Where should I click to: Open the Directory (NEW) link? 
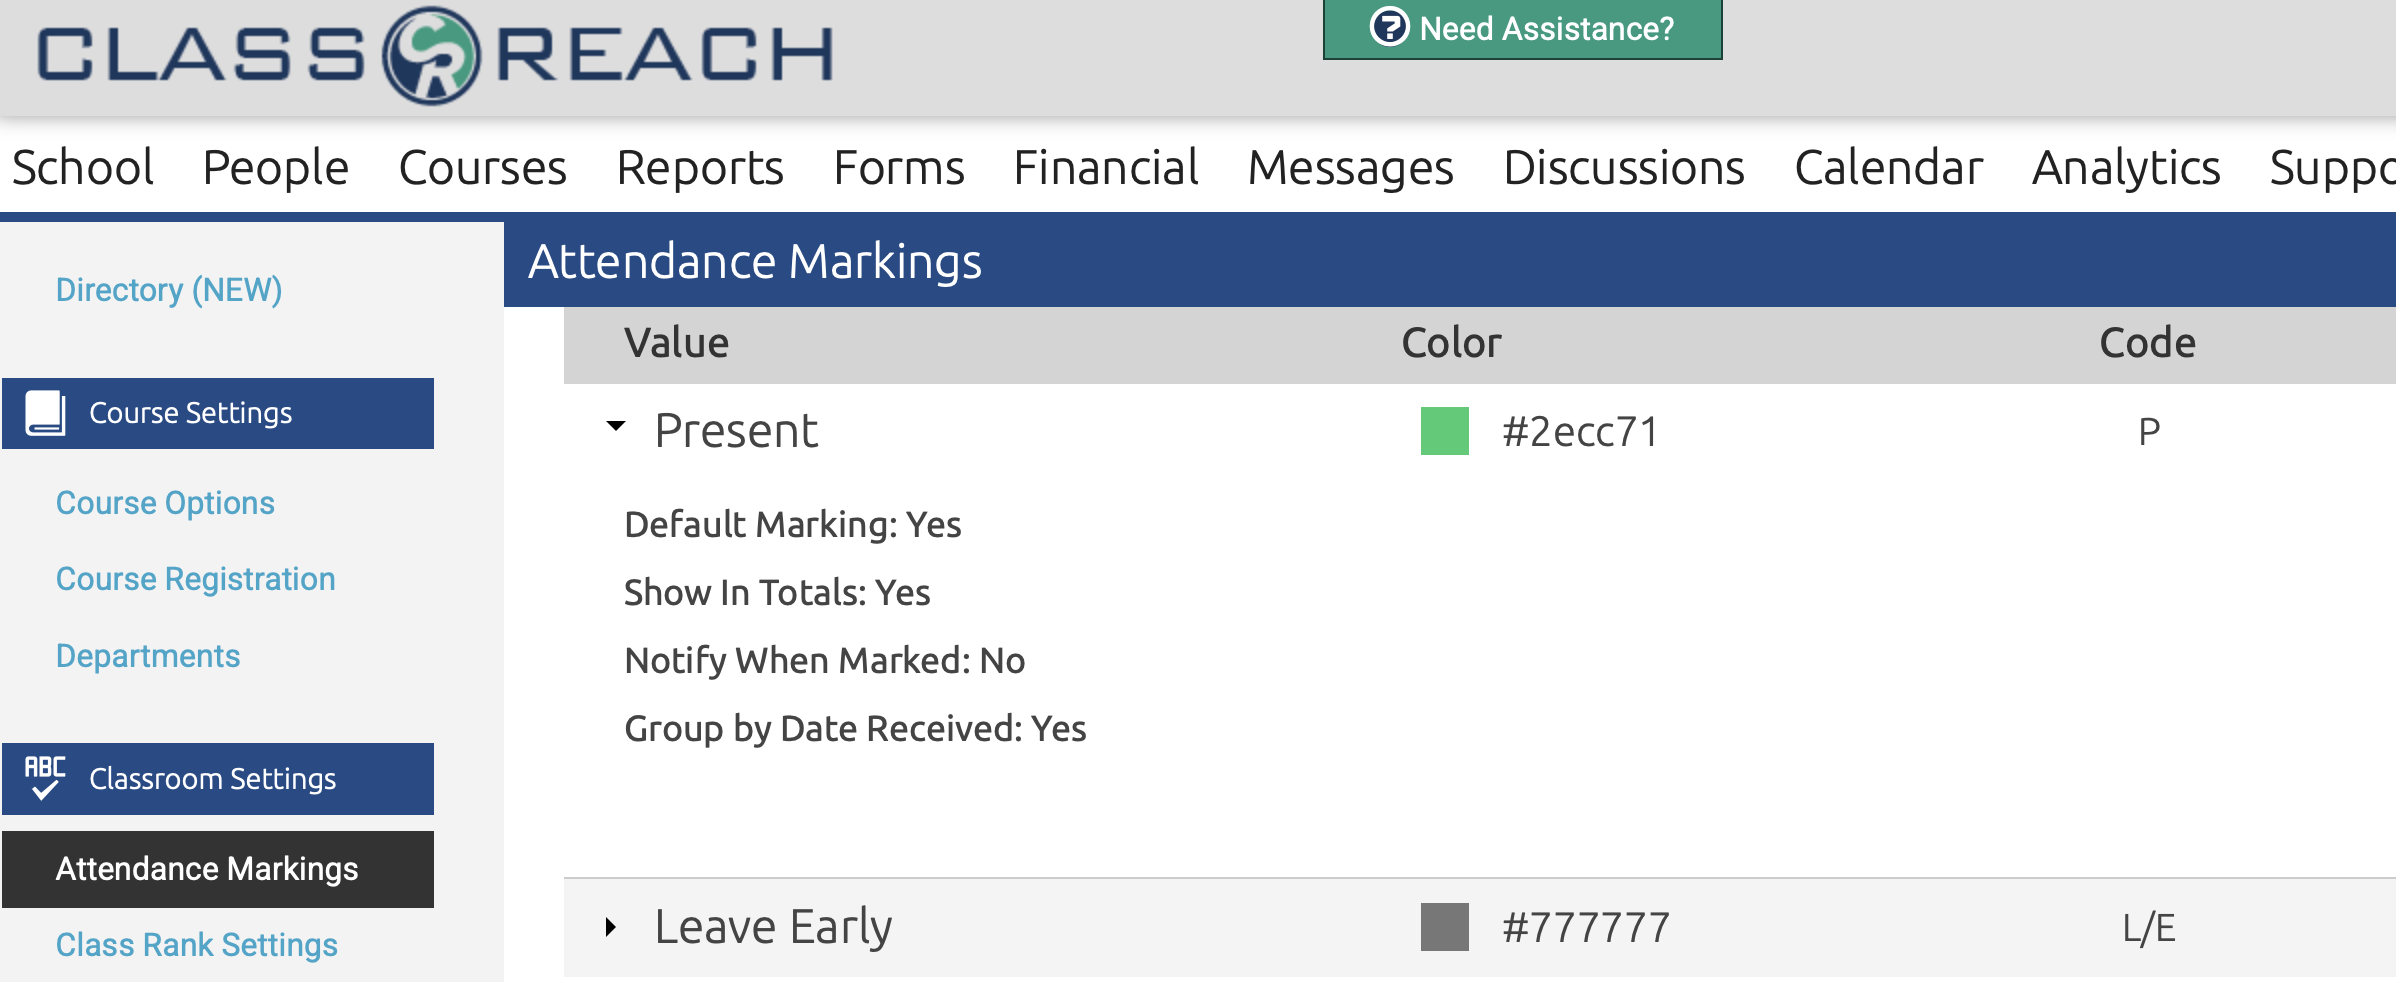(x=169, y=290)
